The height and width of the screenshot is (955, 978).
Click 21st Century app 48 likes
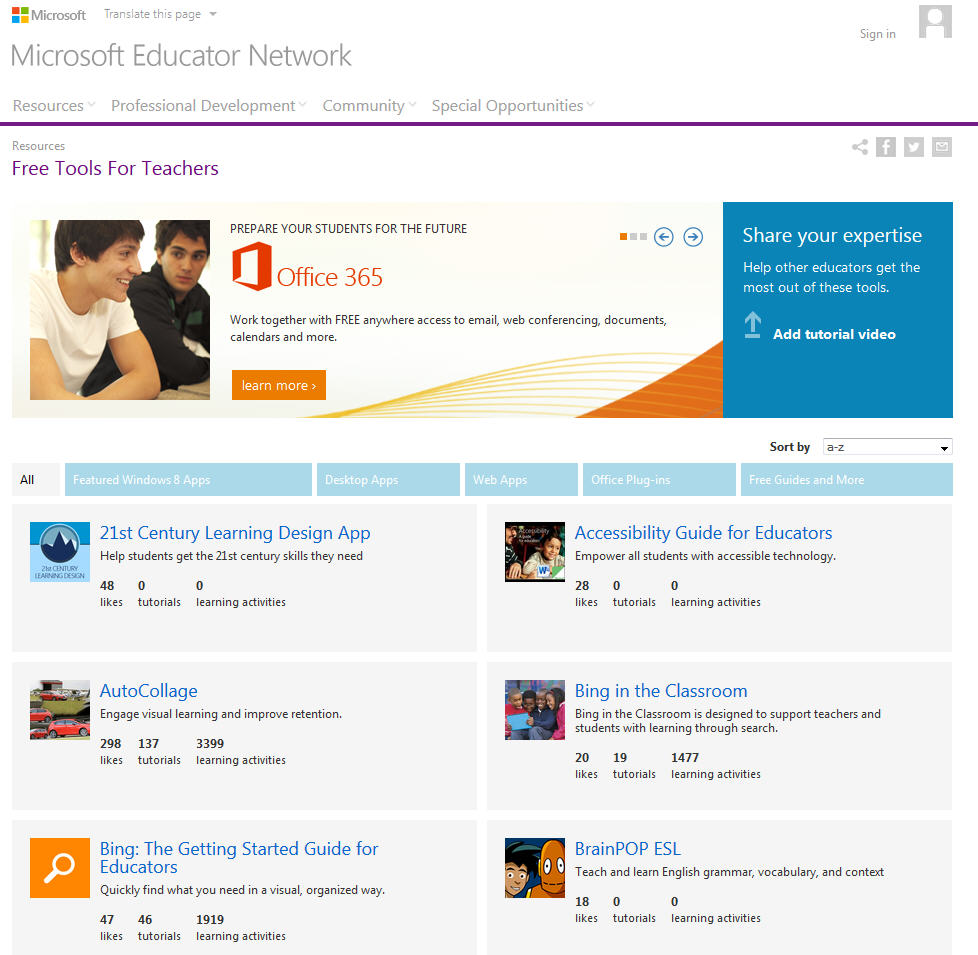tap(107, 586)
